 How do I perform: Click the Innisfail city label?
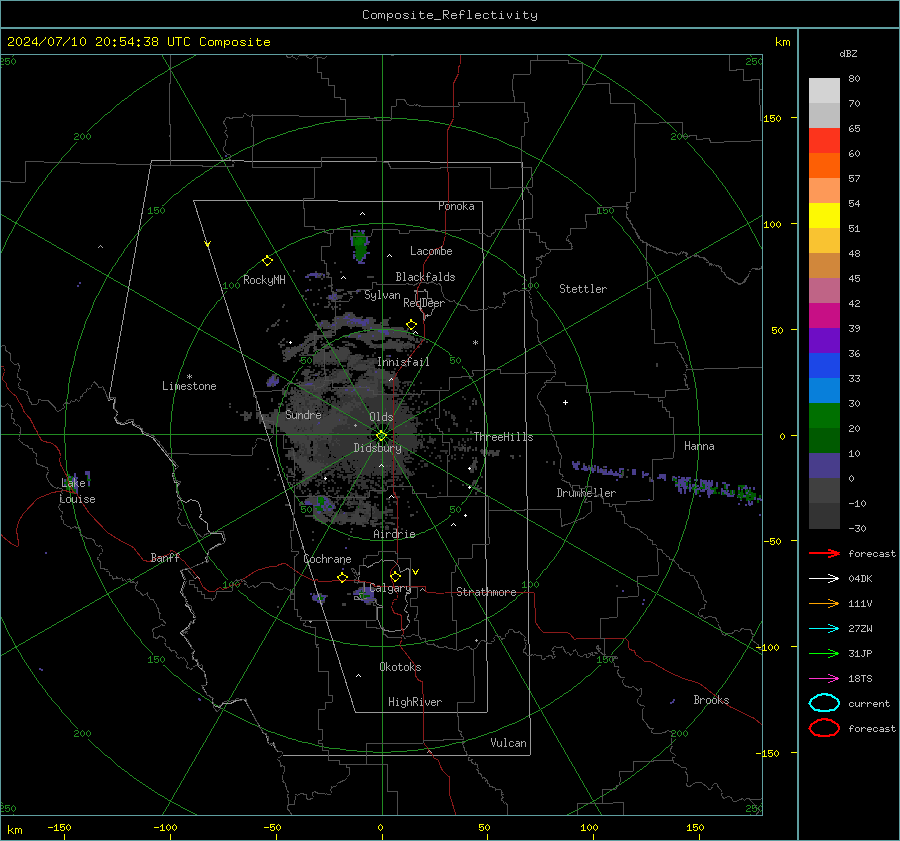(x=403, y=362)
